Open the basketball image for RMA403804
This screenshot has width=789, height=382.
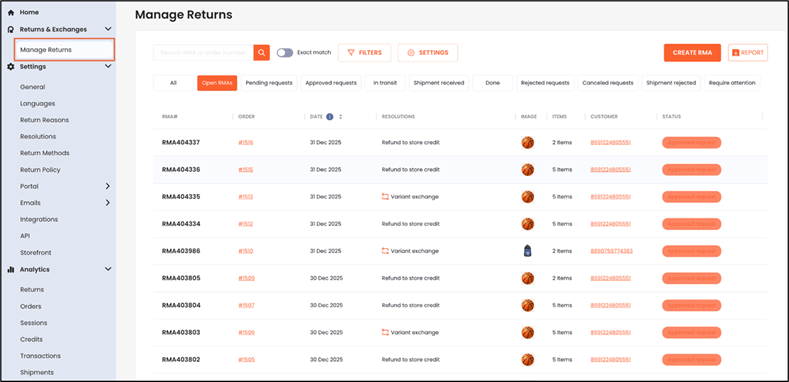527,305
